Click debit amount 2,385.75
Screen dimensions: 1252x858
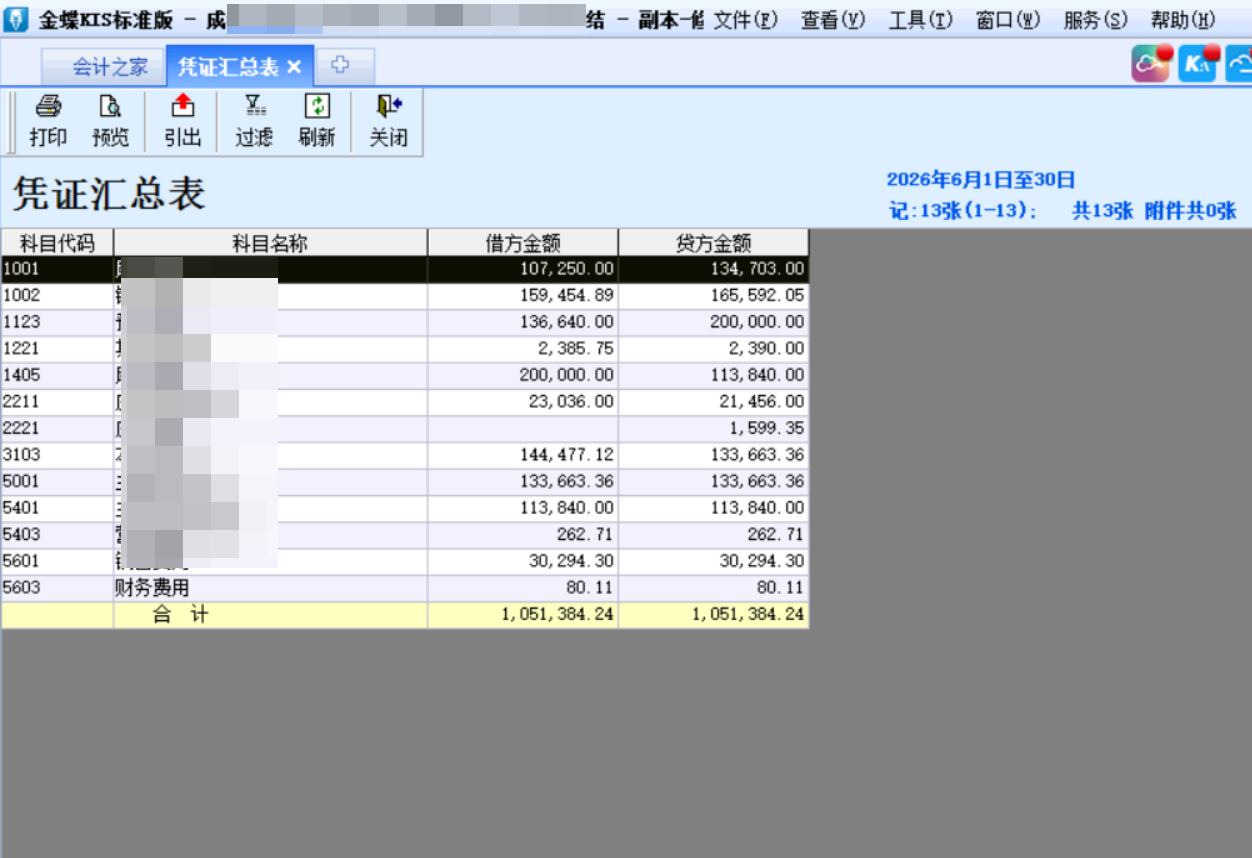tap(523, 349)
